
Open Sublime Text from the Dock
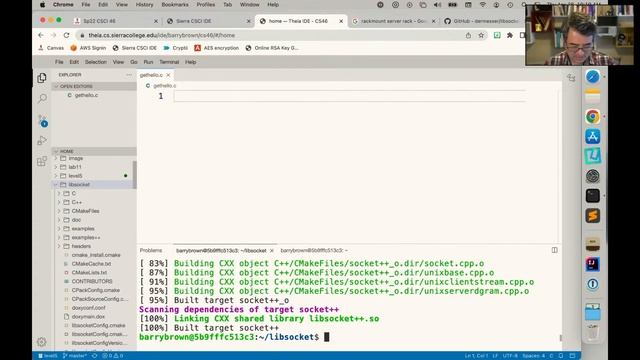(593, 216)
